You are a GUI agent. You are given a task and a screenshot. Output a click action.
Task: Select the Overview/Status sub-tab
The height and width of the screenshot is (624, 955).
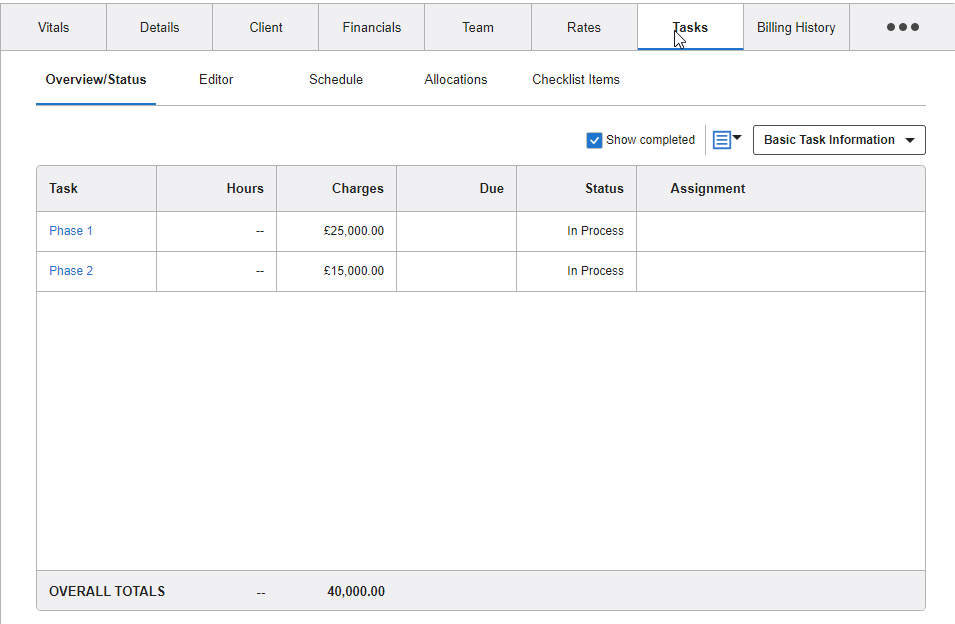point(96,80)
